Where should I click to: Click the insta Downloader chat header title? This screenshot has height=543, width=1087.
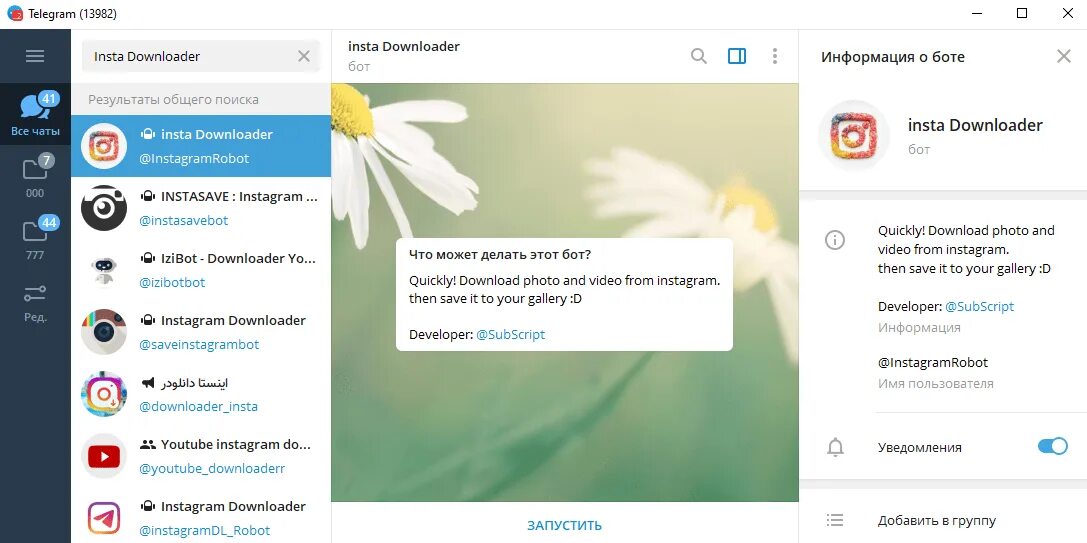pyautogui.click(x=403, y=46)
